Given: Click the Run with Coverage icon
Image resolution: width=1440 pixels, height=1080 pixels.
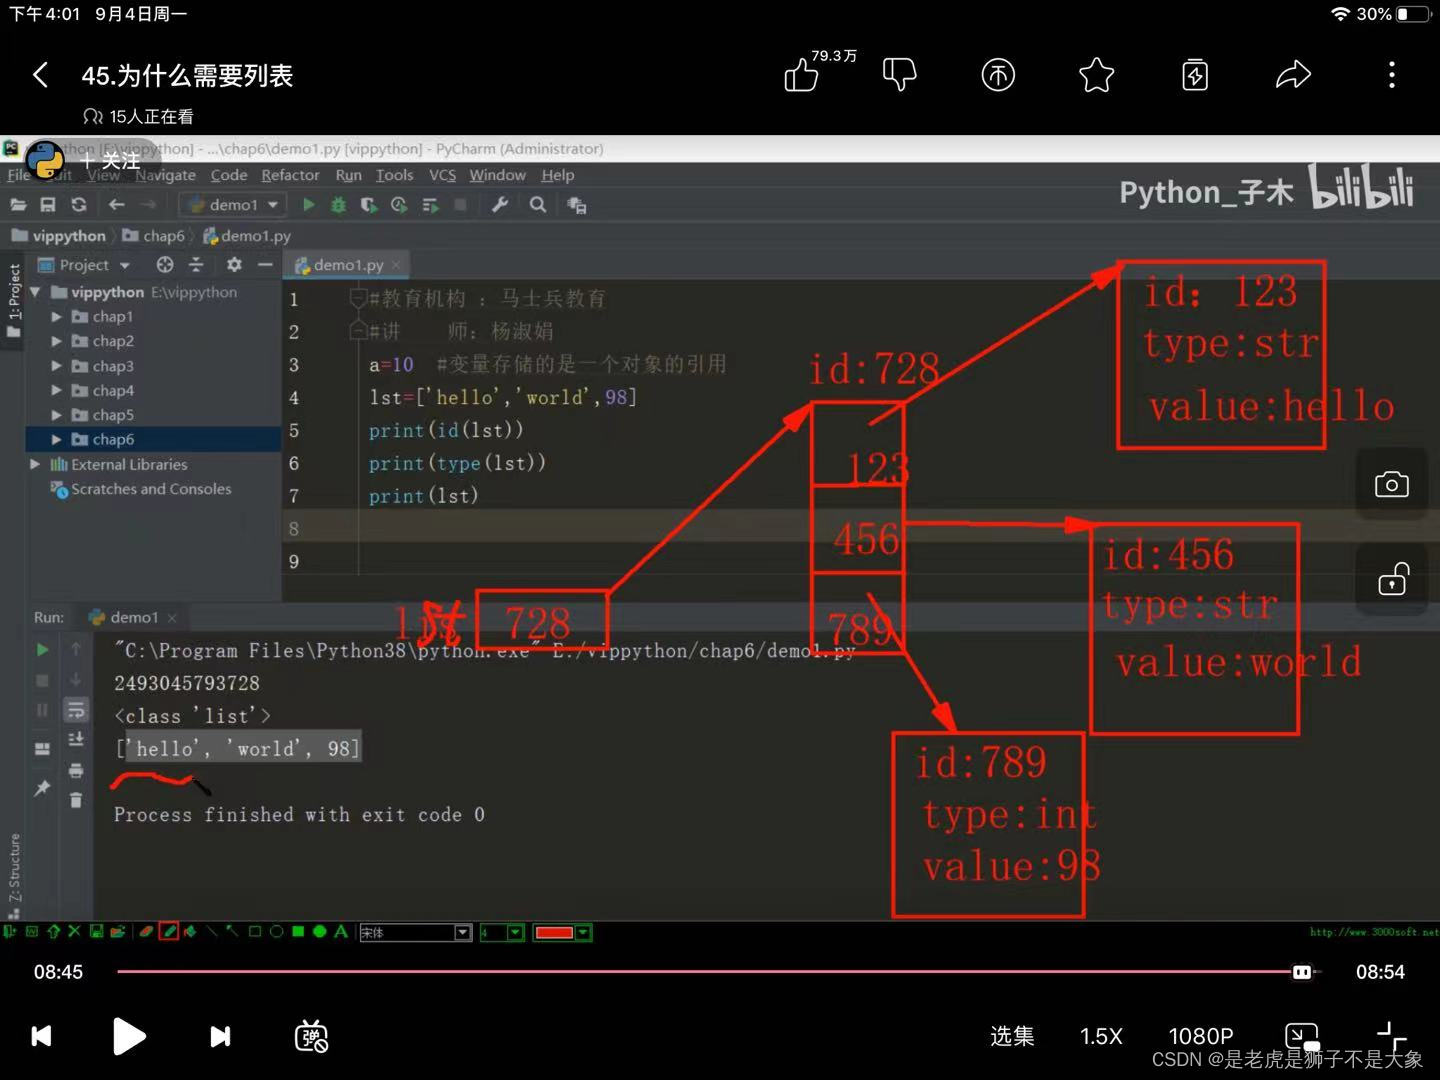Looking at the screenshot, I should (369, 204).
